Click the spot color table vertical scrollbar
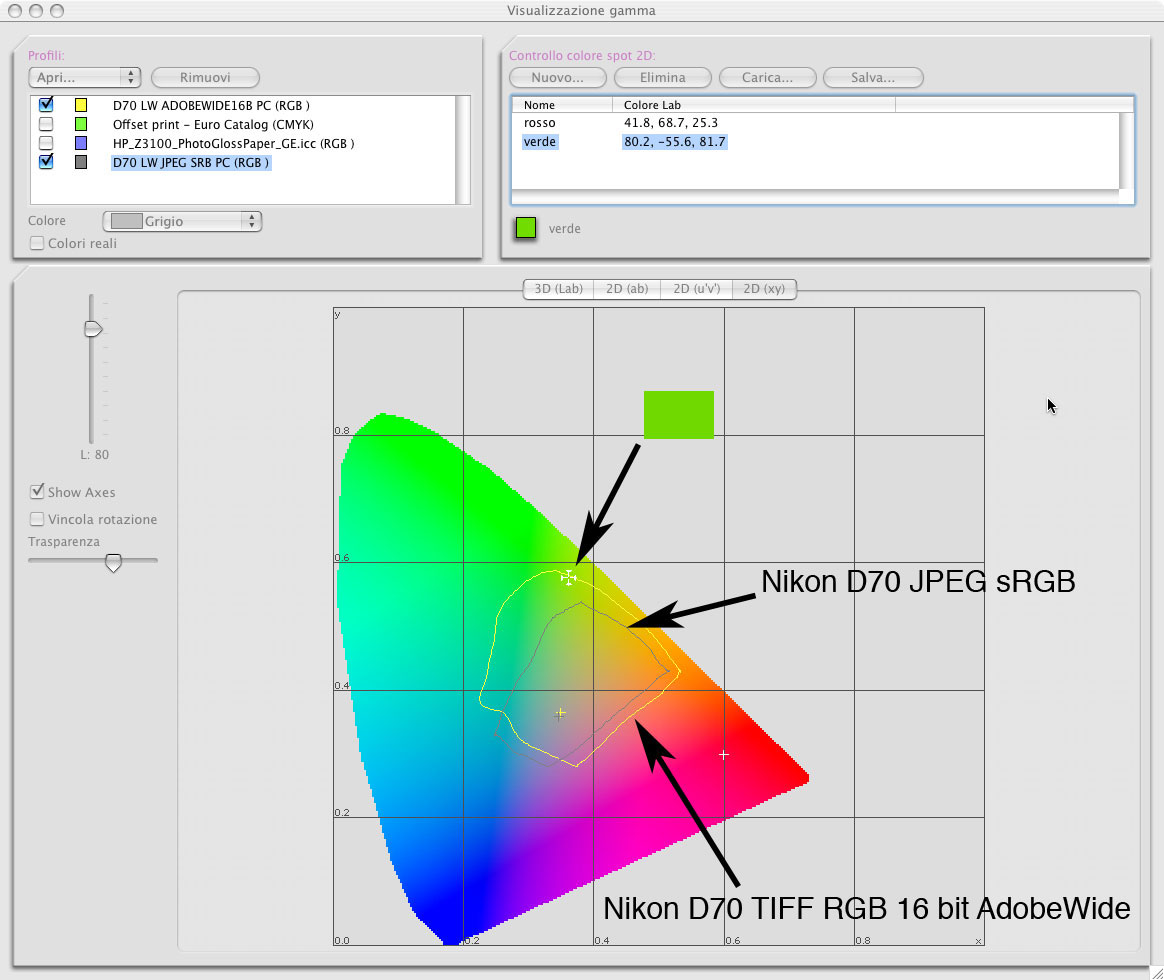 pos(1127,151)
